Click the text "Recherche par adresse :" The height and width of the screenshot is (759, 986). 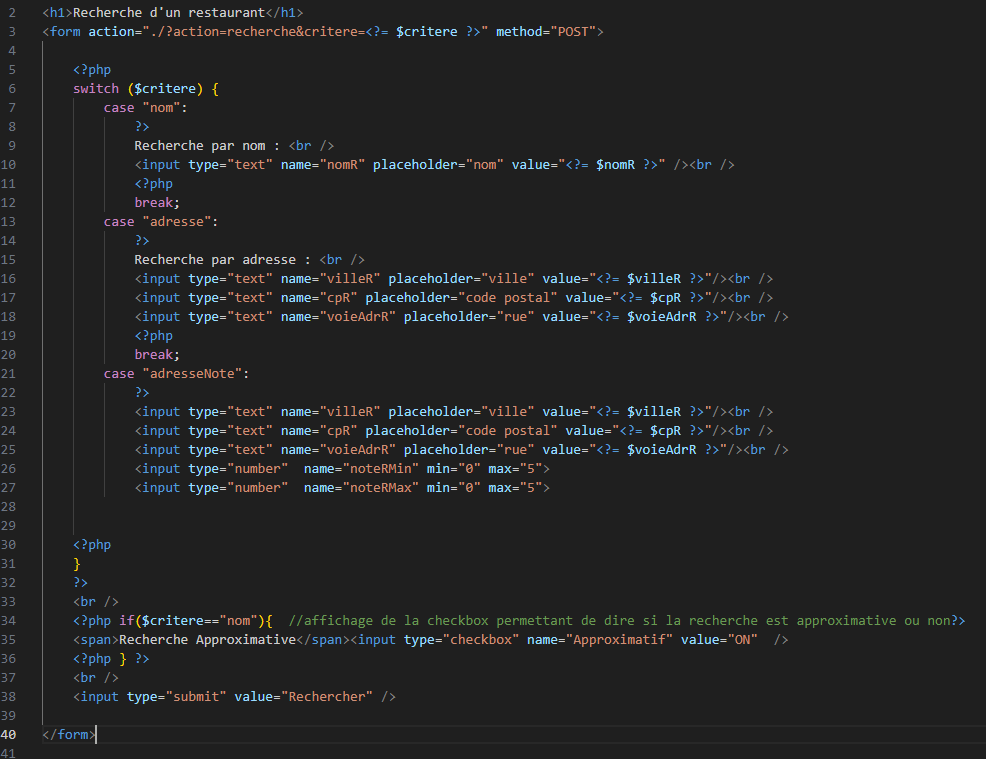pos(223,260)
